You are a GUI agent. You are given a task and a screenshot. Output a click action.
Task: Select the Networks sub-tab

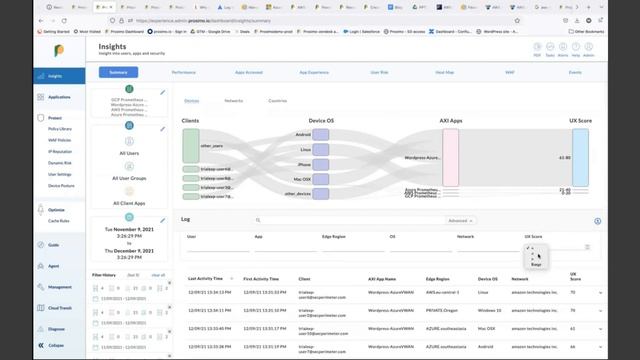[233, 101]
